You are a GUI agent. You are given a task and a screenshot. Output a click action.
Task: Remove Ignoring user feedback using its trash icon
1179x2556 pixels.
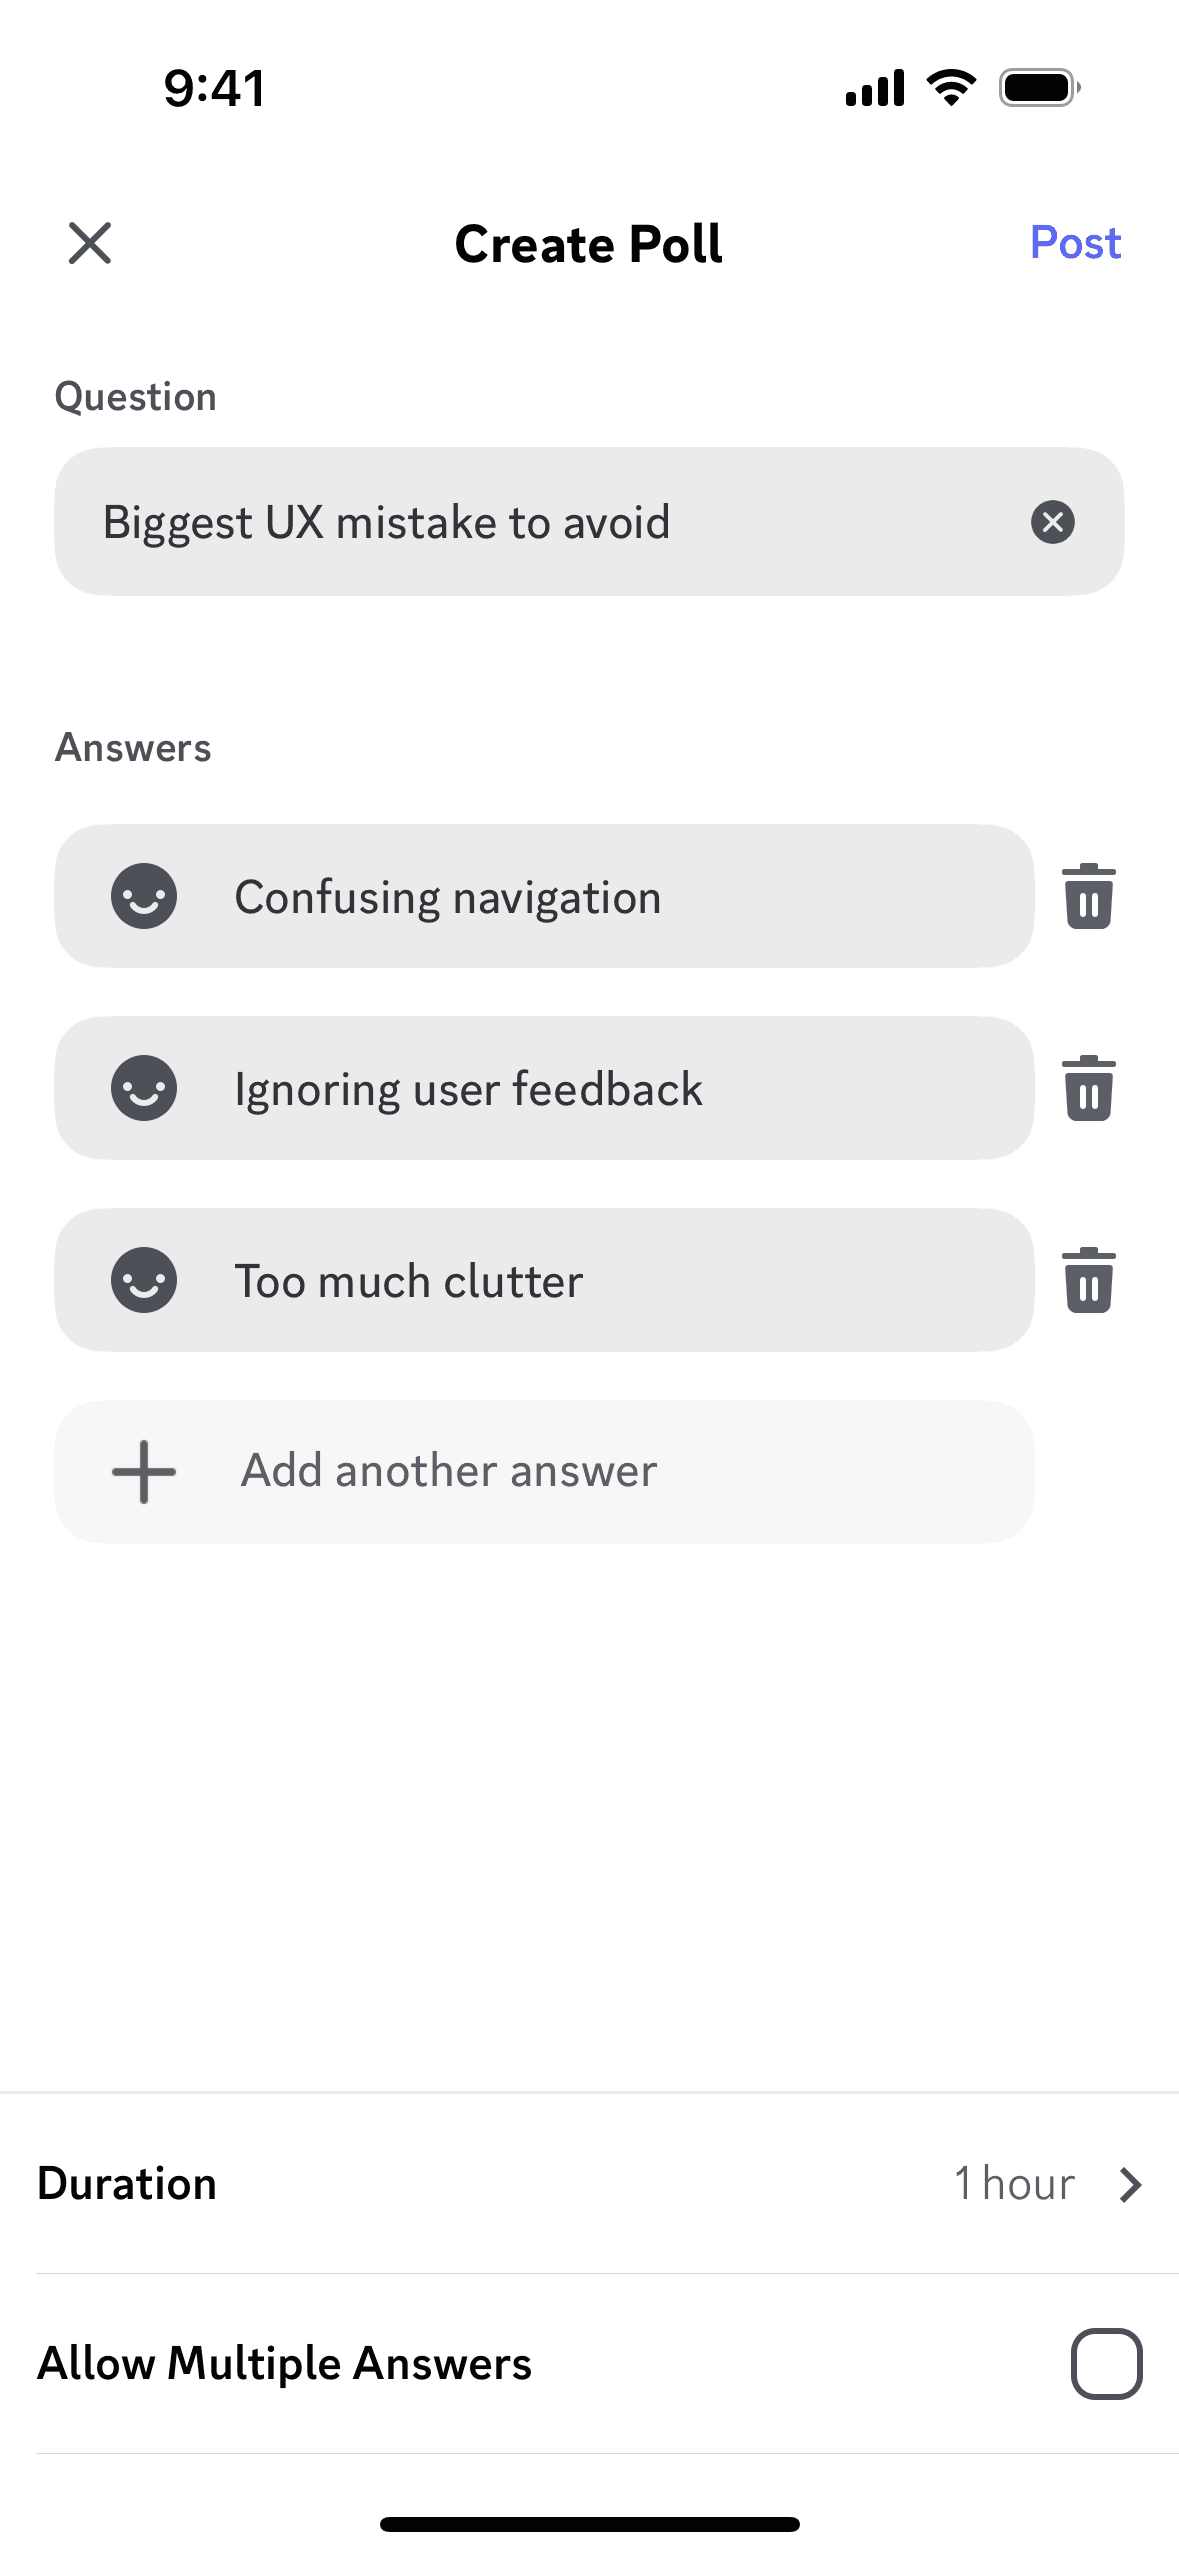[x=1087, y=1088]
